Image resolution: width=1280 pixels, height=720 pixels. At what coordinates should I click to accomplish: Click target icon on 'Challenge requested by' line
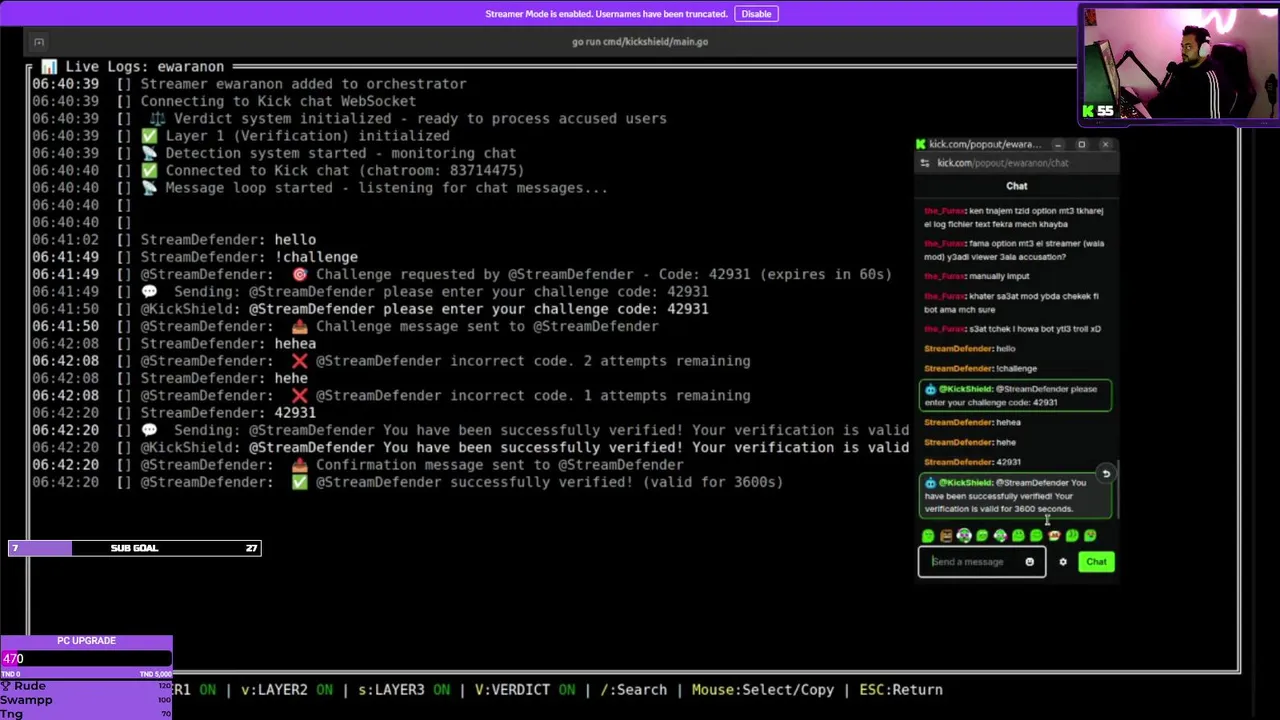coord(299,274)
